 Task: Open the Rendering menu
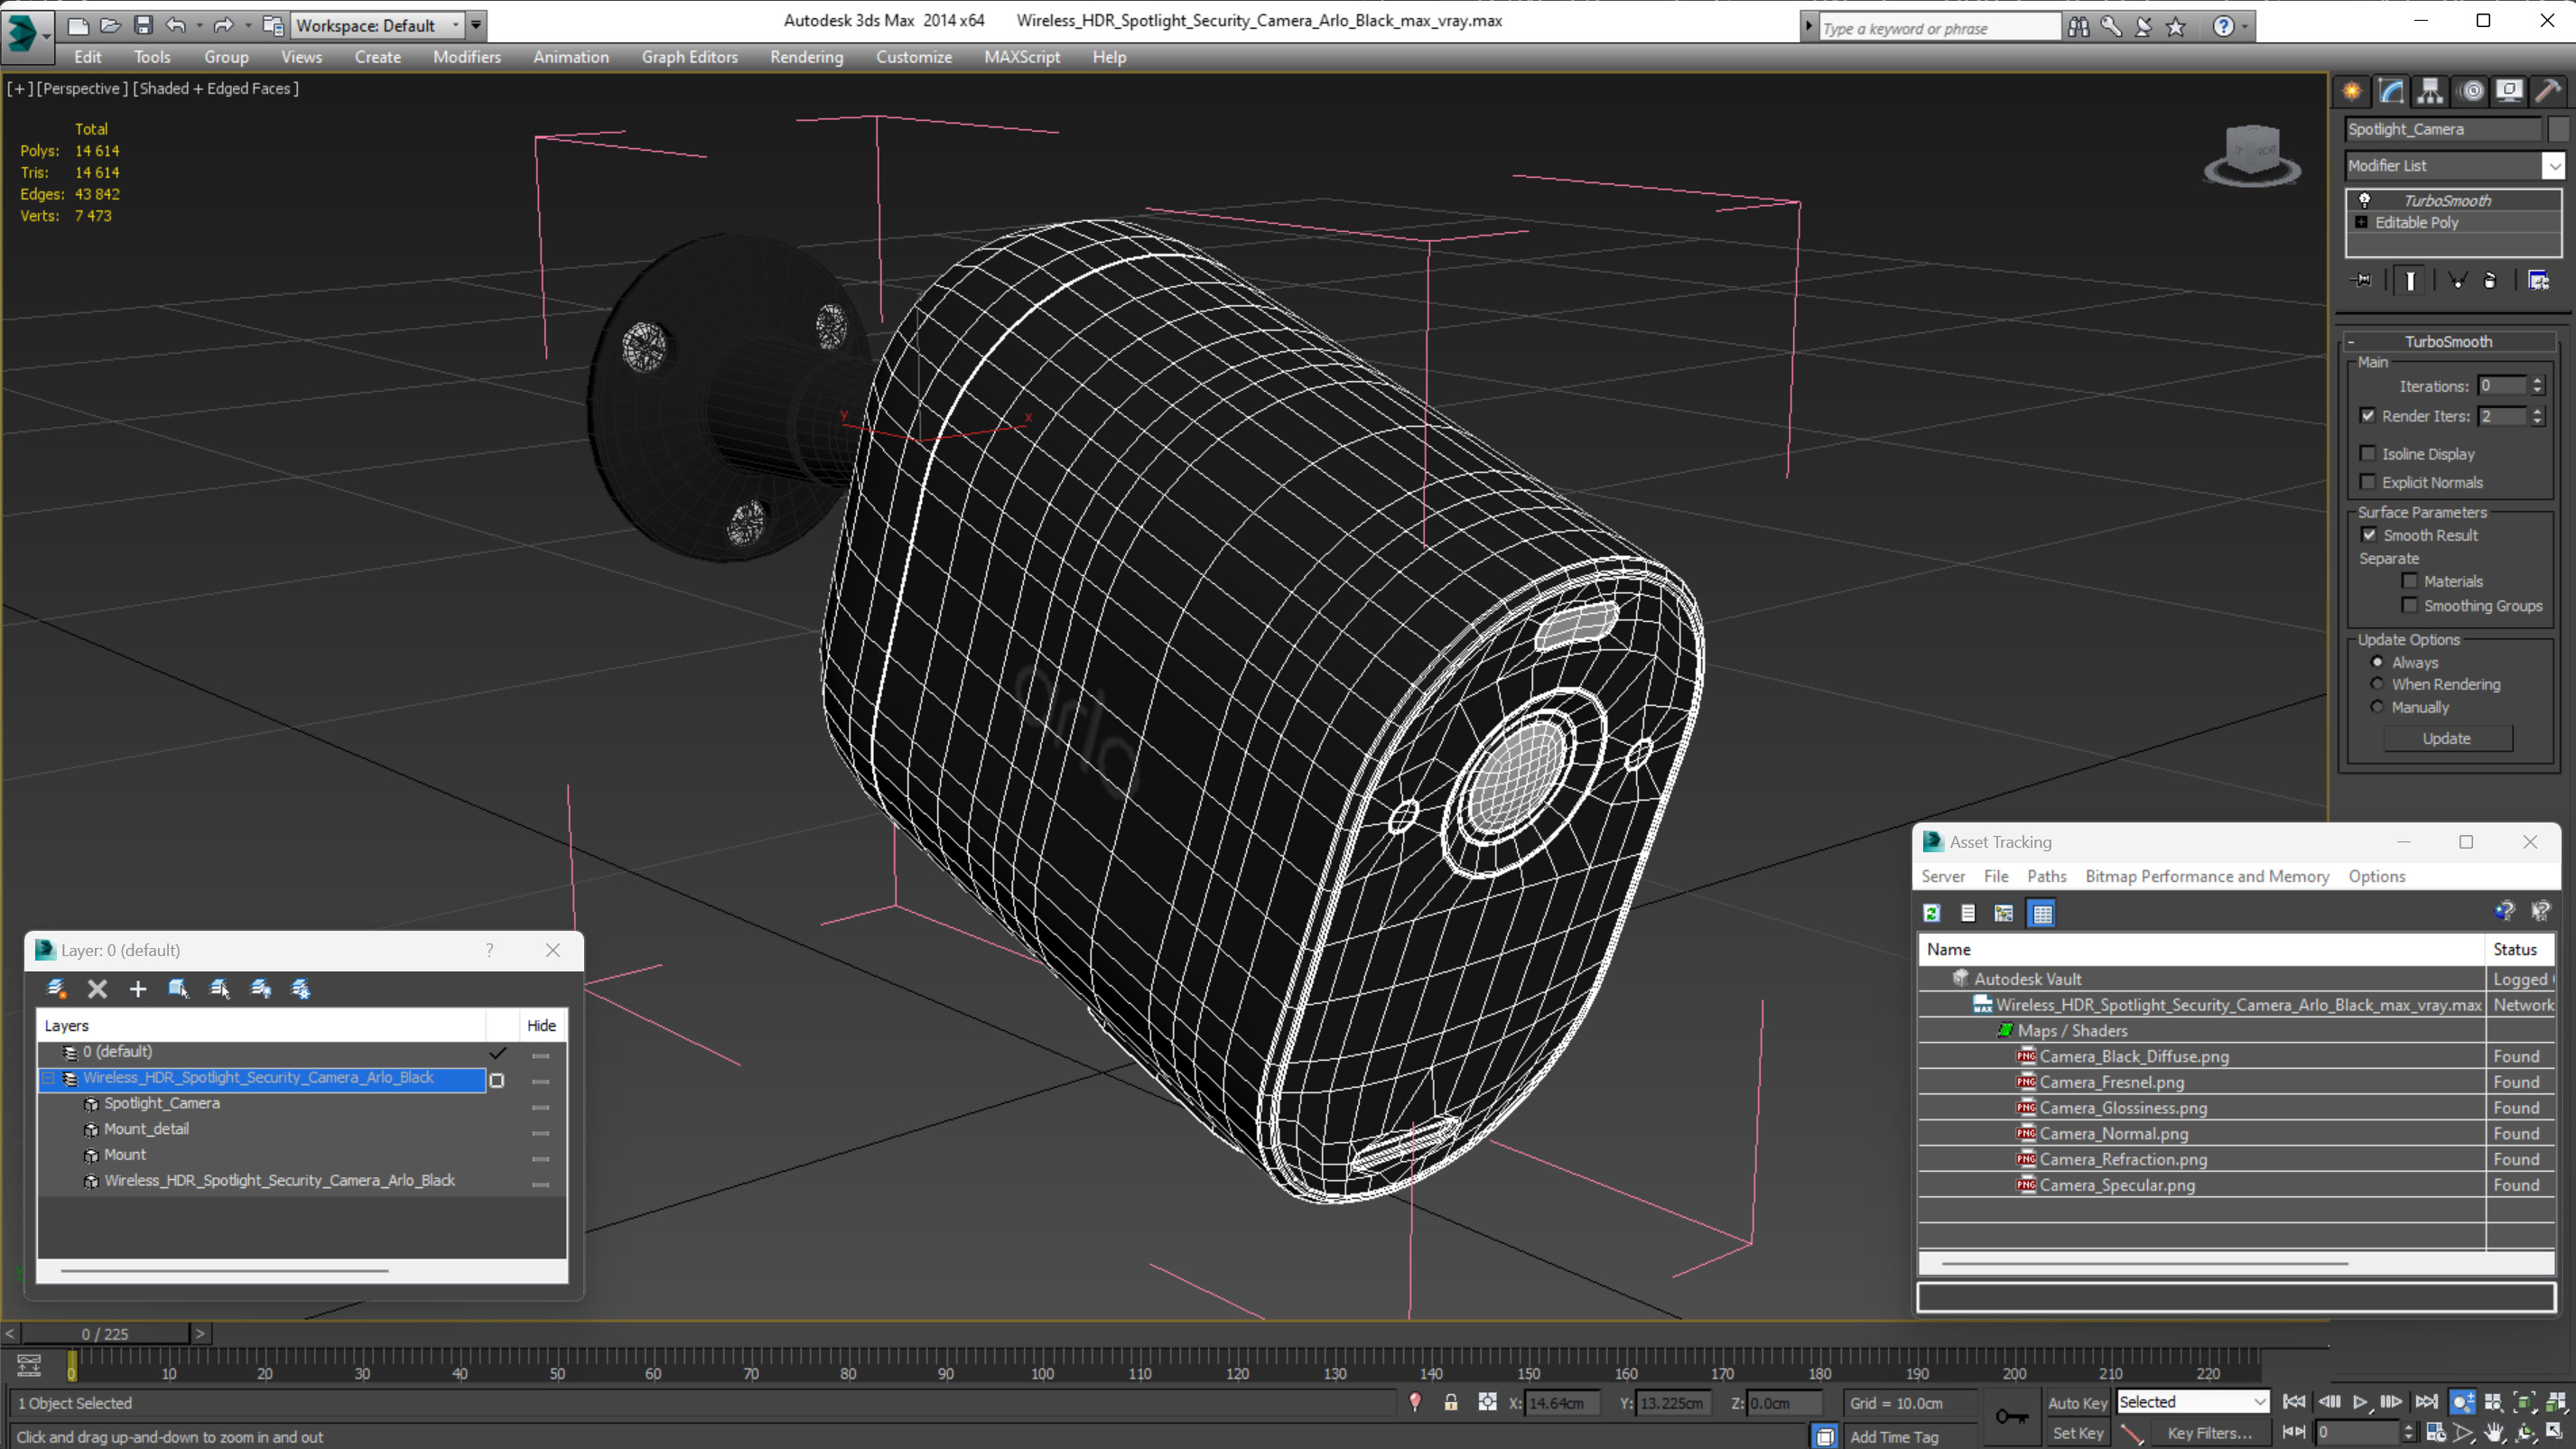[x=806, y=57]
